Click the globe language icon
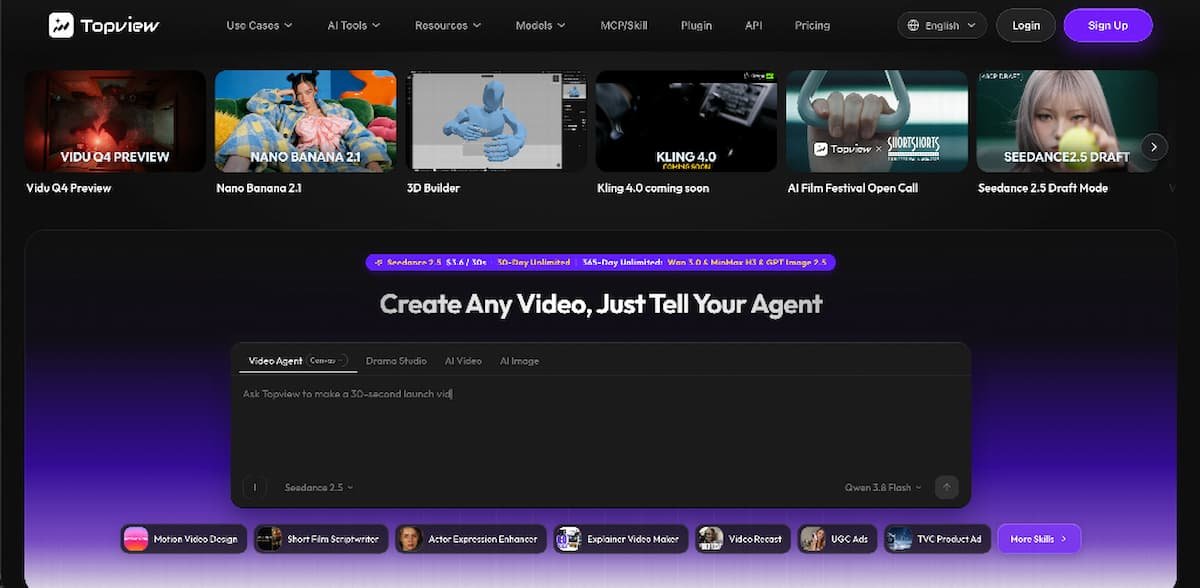The height and width of the screenshot is (588, 1200). (914, 26)
